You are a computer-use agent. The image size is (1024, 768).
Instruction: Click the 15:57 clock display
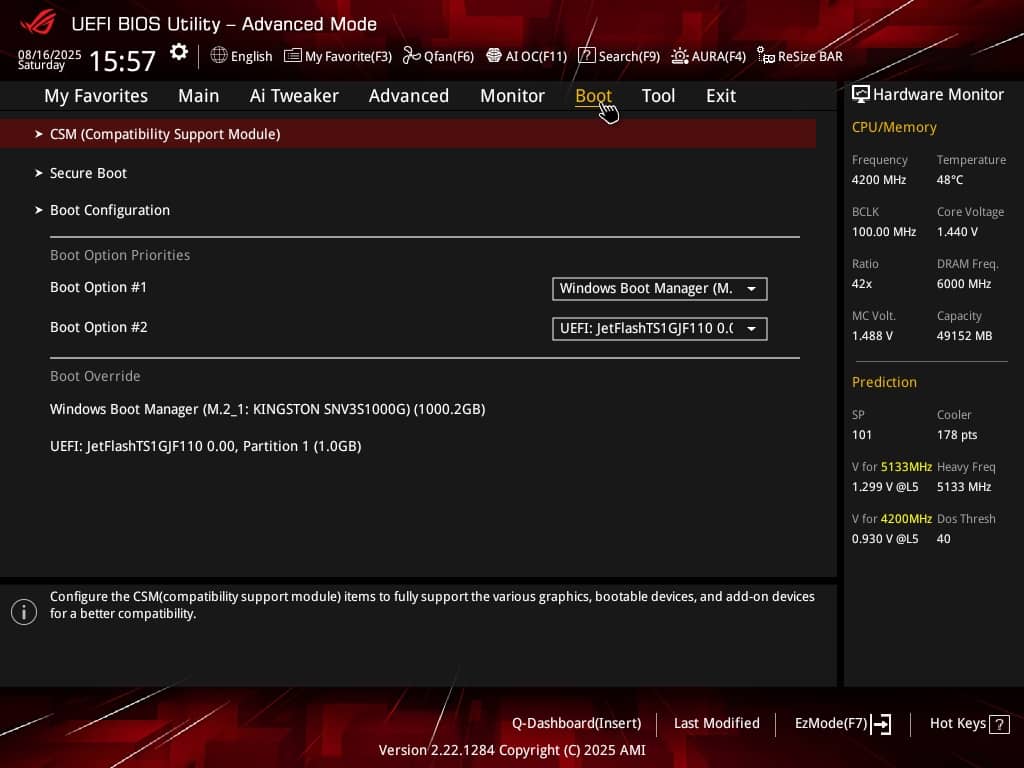[122, 61]
